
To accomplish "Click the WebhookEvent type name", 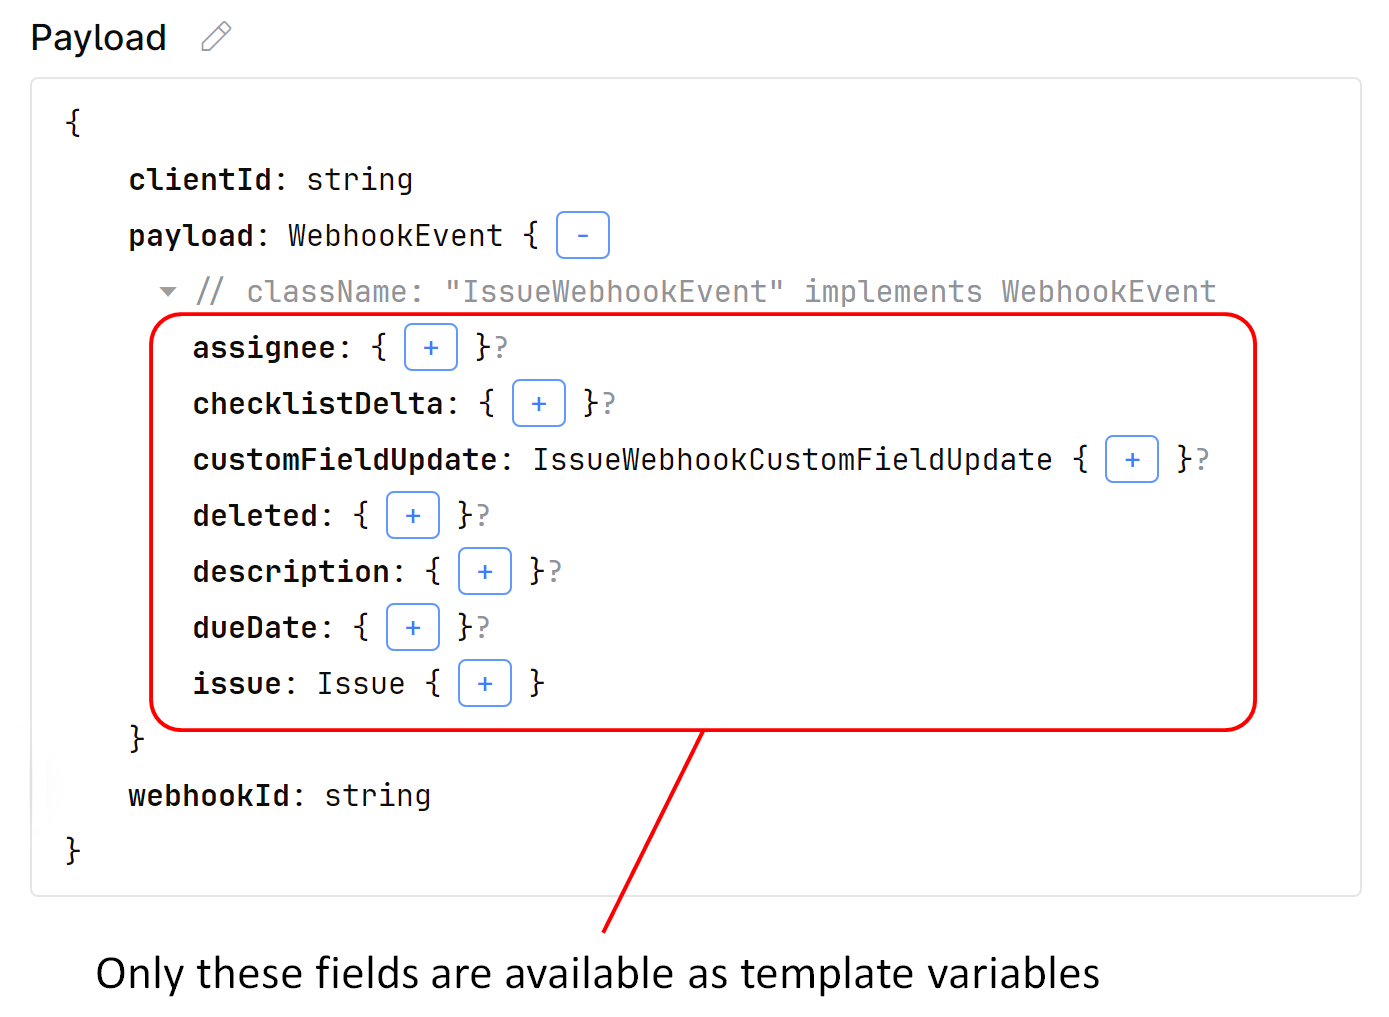I will pos(395,235).
